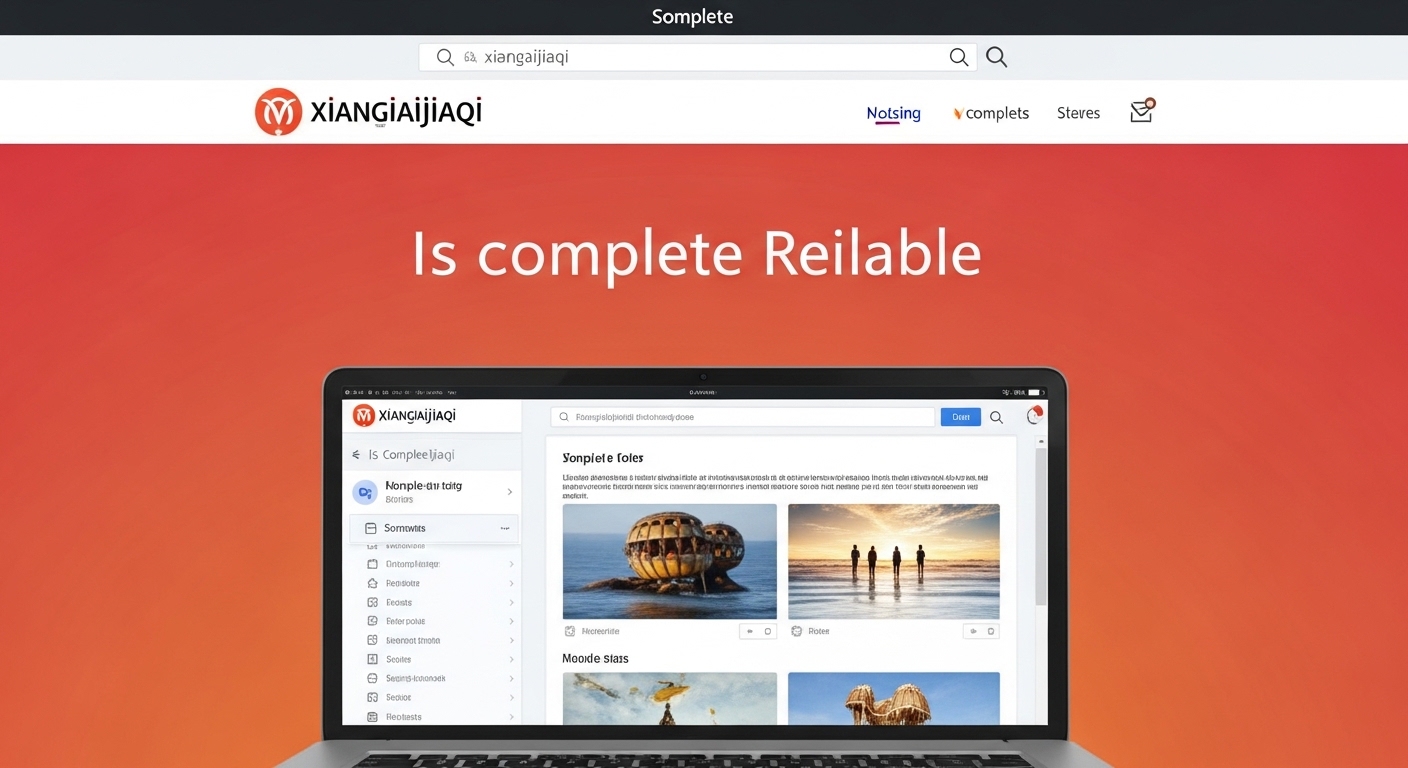This screenshot has height=768, width=1408.
Task: Open the profile avatar with red badge
Action: (1034, 417)
